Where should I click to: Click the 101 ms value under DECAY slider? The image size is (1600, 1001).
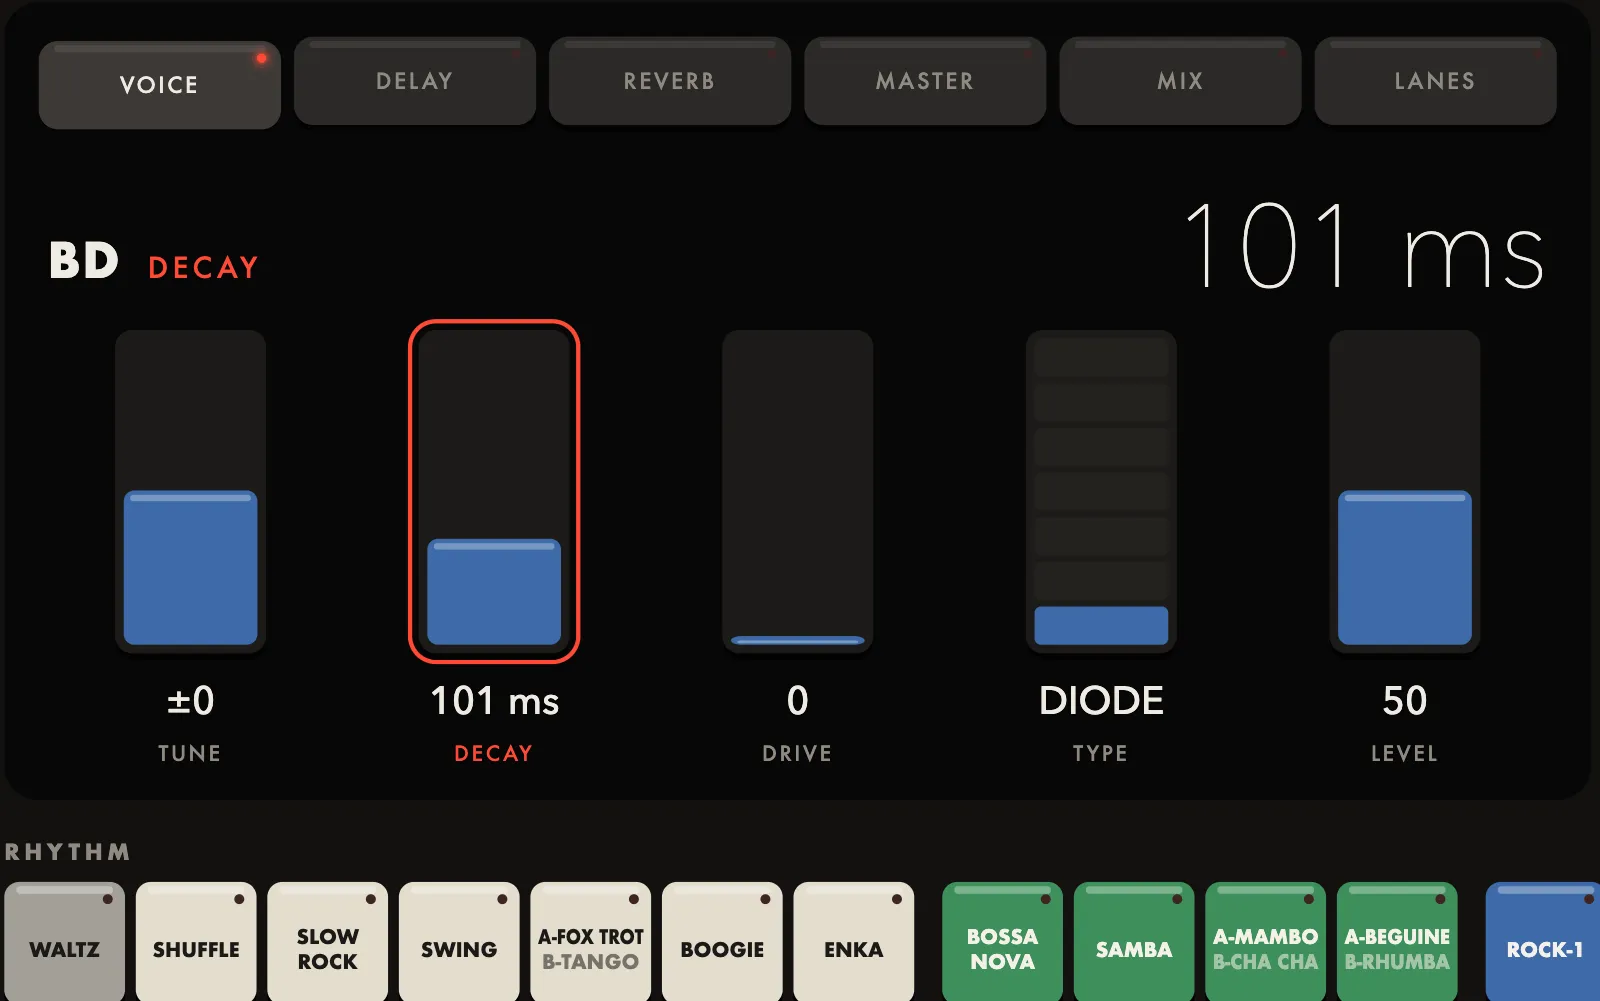pos(494,701)
